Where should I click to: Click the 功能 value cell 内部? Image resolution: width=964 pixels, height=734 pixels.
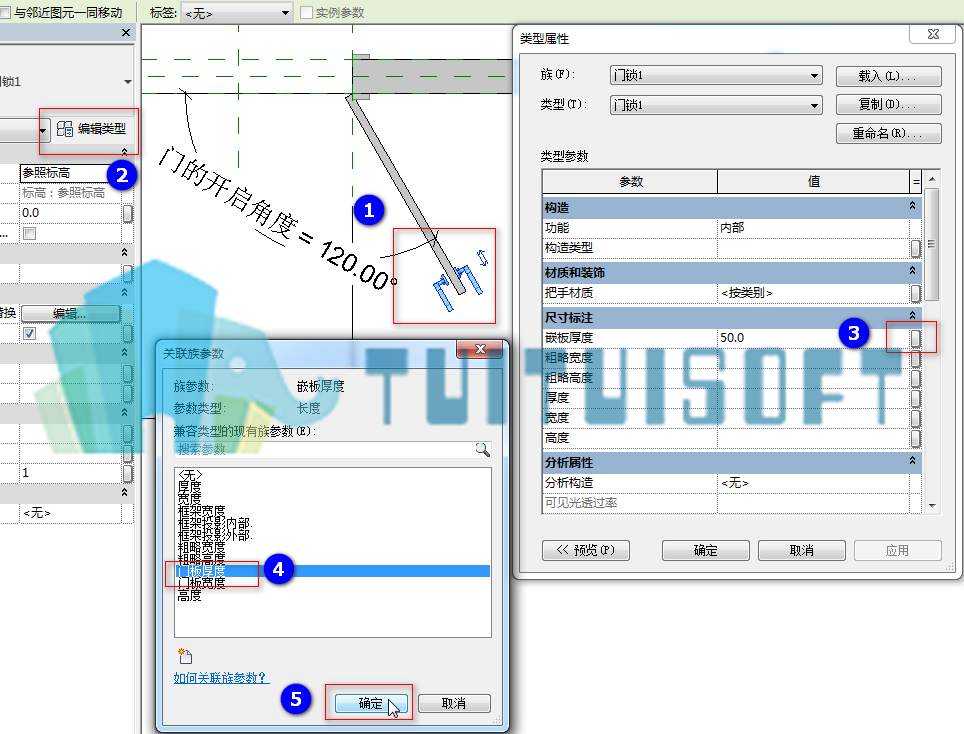click(x=813, y=228)
